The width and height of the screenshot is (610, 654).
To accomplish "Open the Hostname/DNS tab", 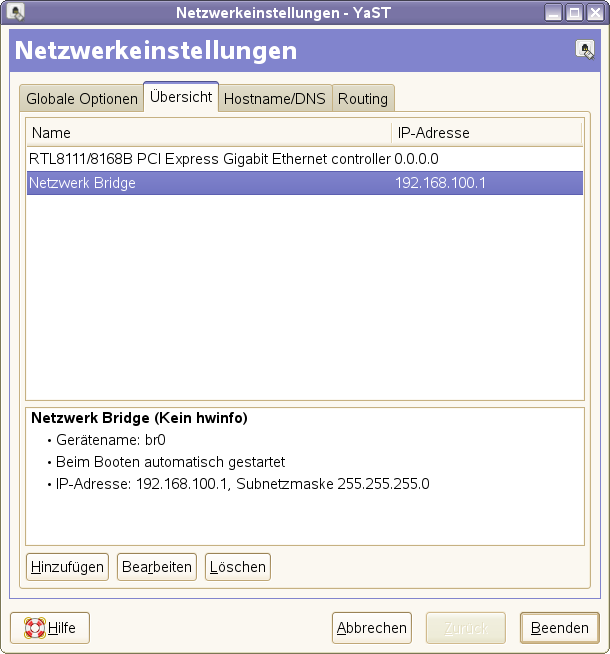I will 275,99.
